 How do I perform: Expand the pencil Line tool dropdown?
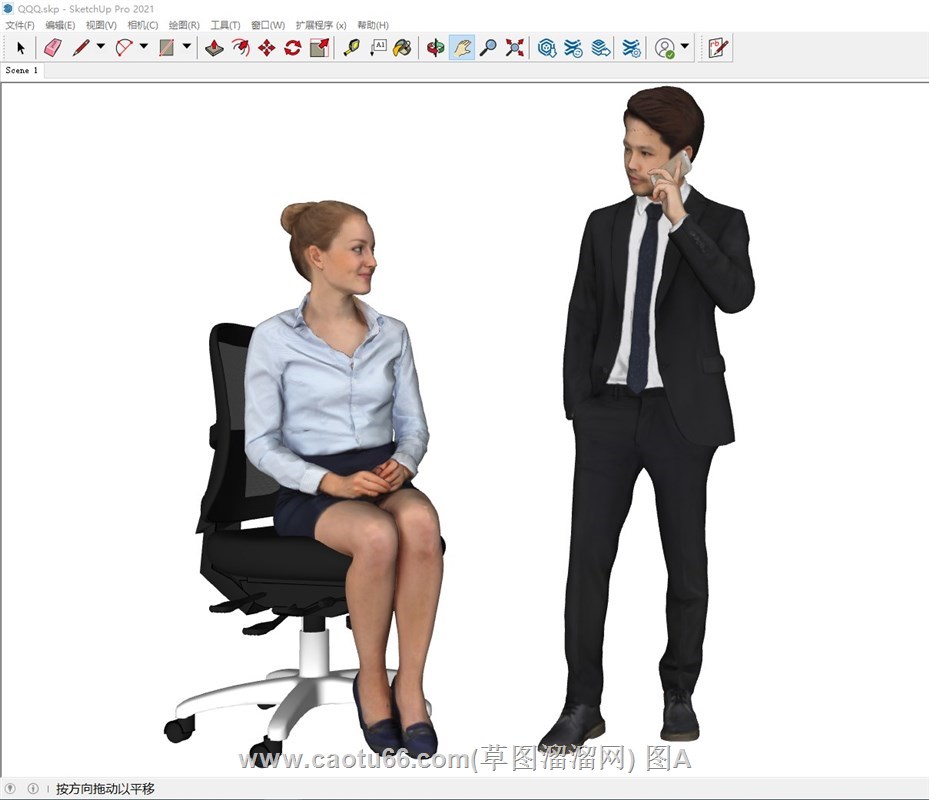coord(100,47)
